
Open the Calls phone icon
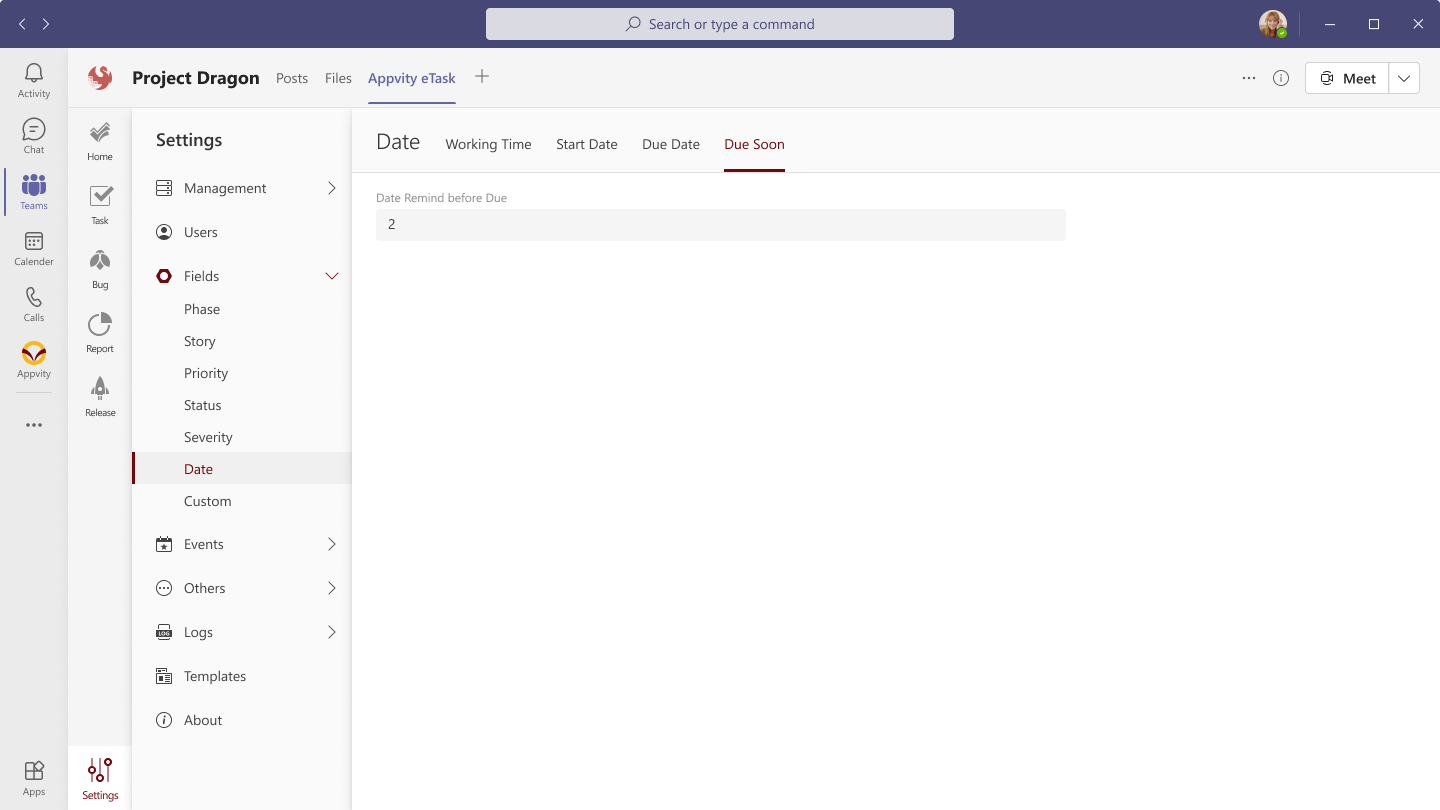[34, 298]
